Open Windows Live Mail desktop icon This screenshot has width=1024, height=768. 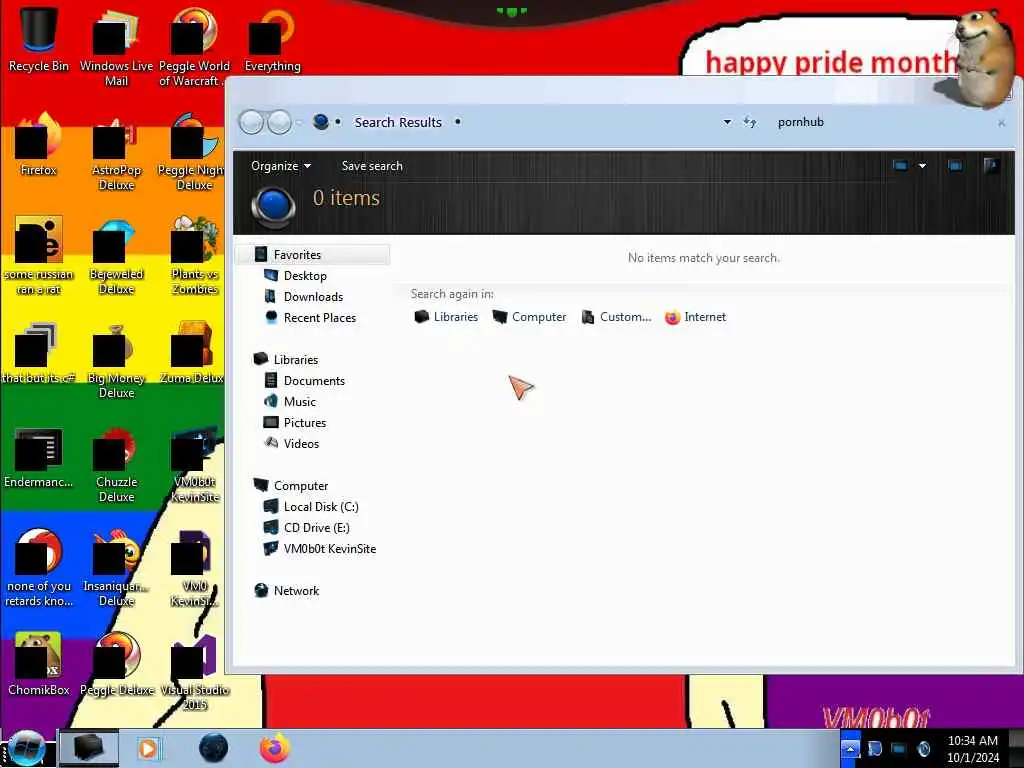pyautogui.click(x=116, y=47)
